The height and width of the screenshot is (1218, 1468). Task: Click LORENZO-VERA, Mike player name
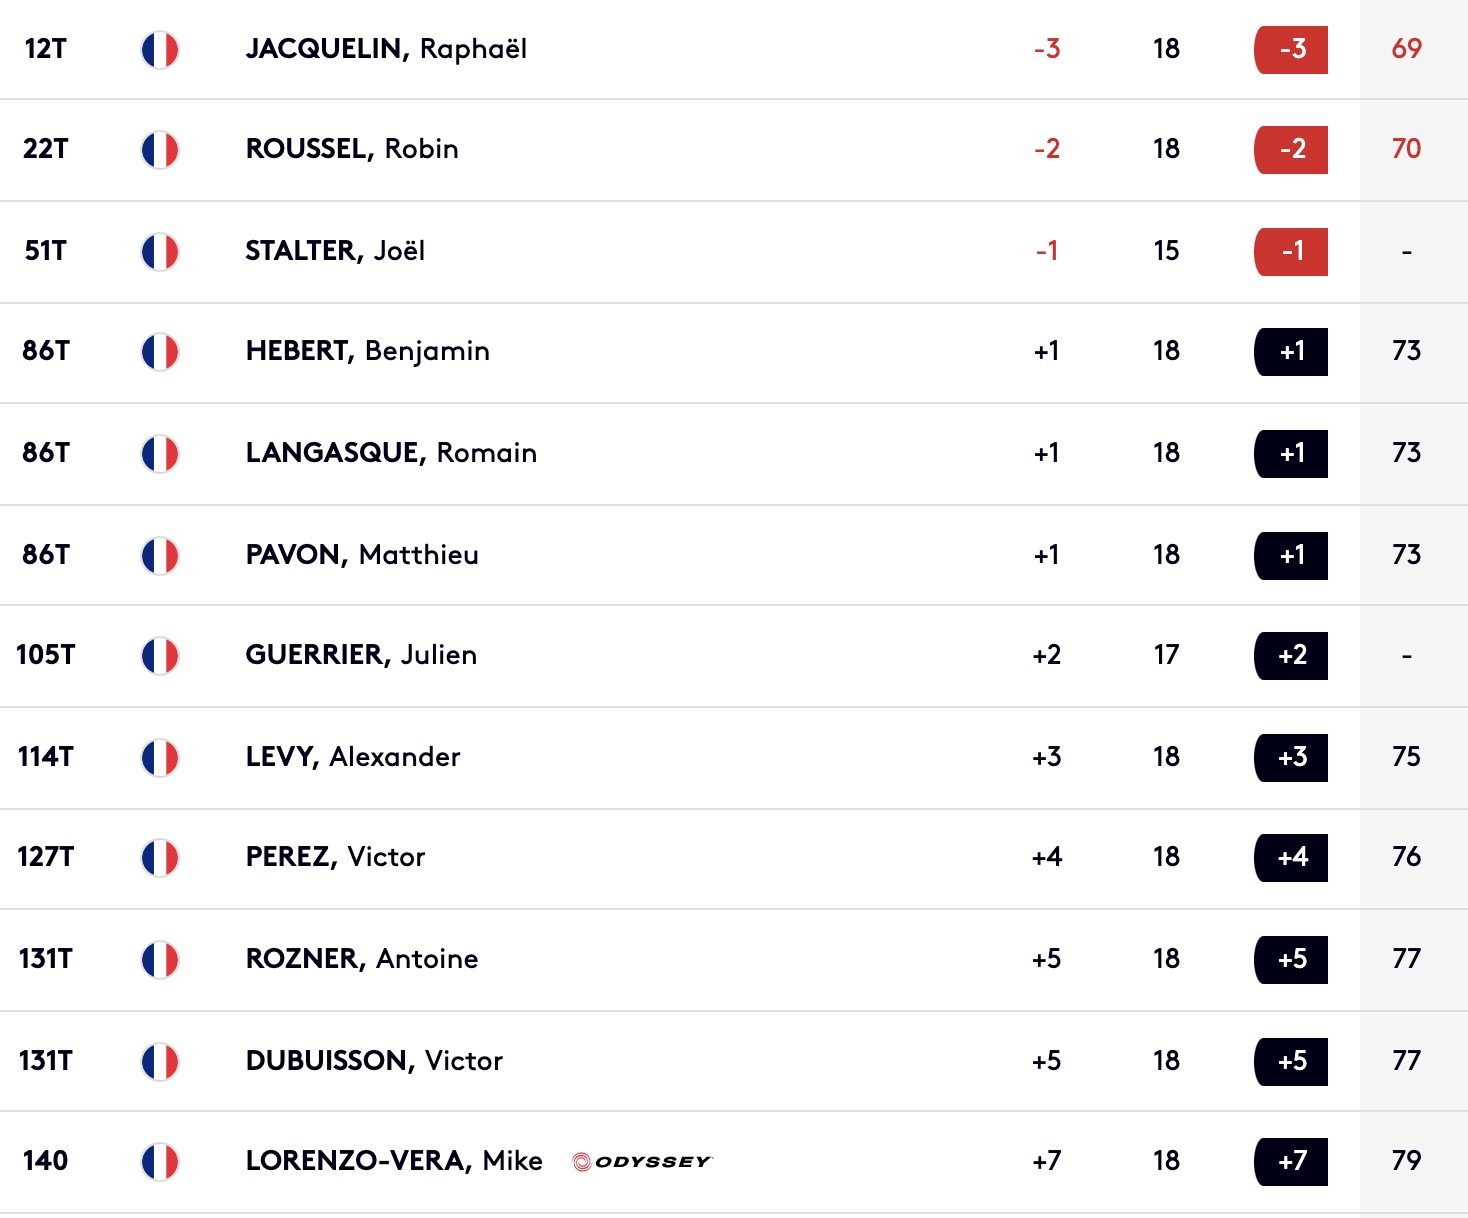tap(394, 1161)
